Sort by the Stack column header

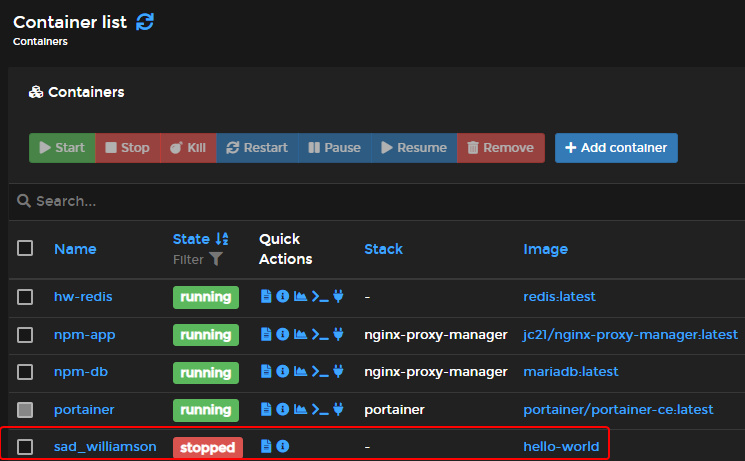[383, 249]
